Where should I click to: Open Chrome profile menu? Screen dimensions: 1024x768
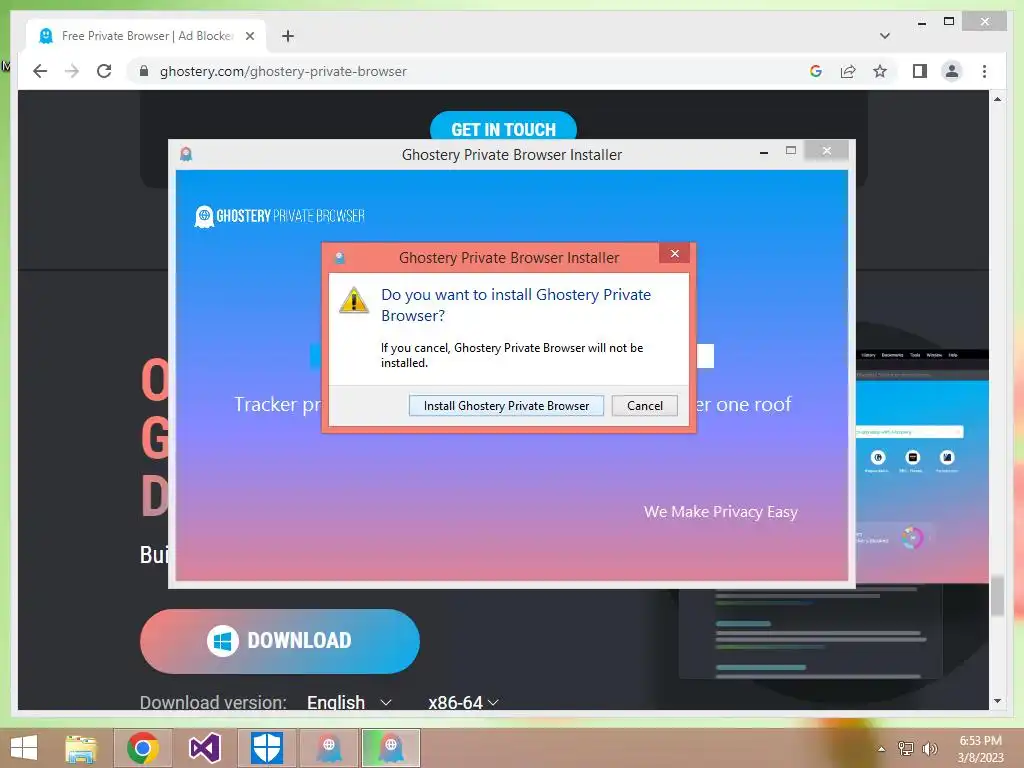952,71
